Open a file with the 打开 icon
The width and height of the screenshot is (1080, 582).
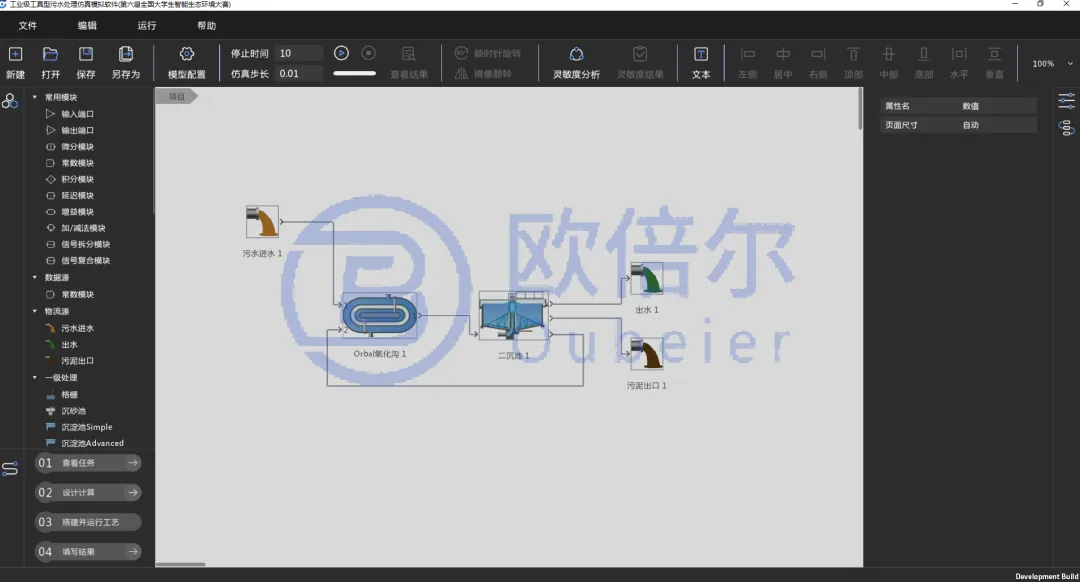[x=50, y=54]
